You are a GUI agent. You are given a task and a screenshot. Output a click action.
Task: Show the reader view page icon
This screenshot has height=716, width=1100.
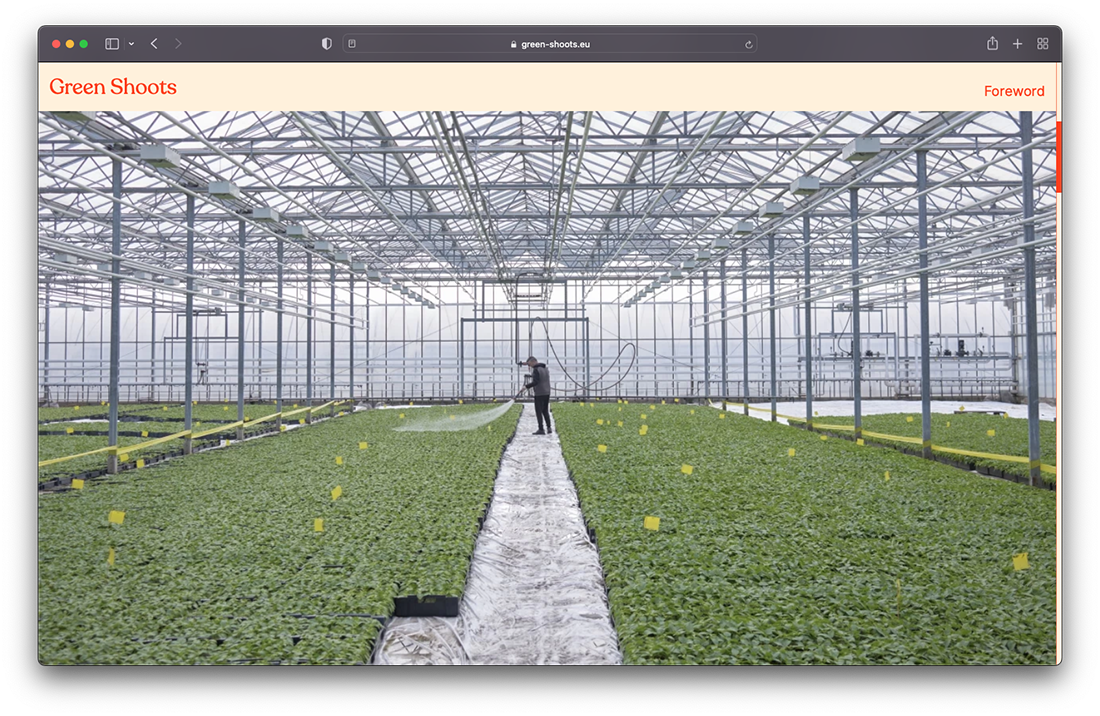(x=352, y=43)
